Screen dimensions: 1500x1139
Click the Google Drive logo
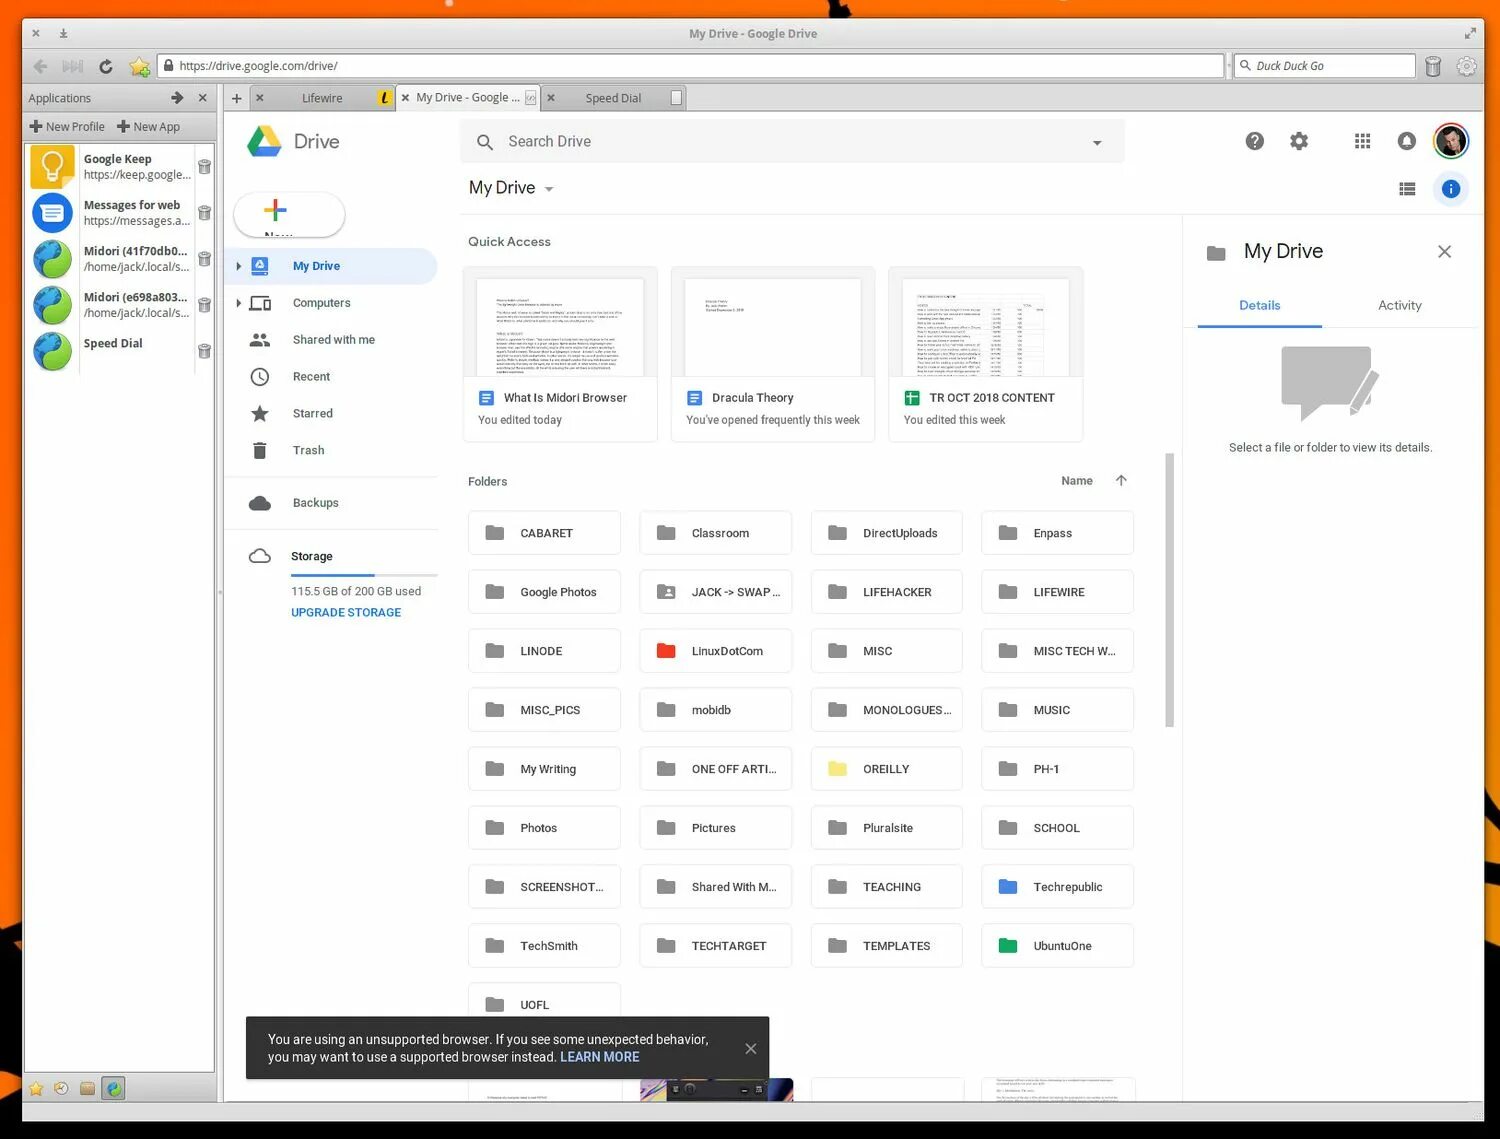click(x=264, y=142)
